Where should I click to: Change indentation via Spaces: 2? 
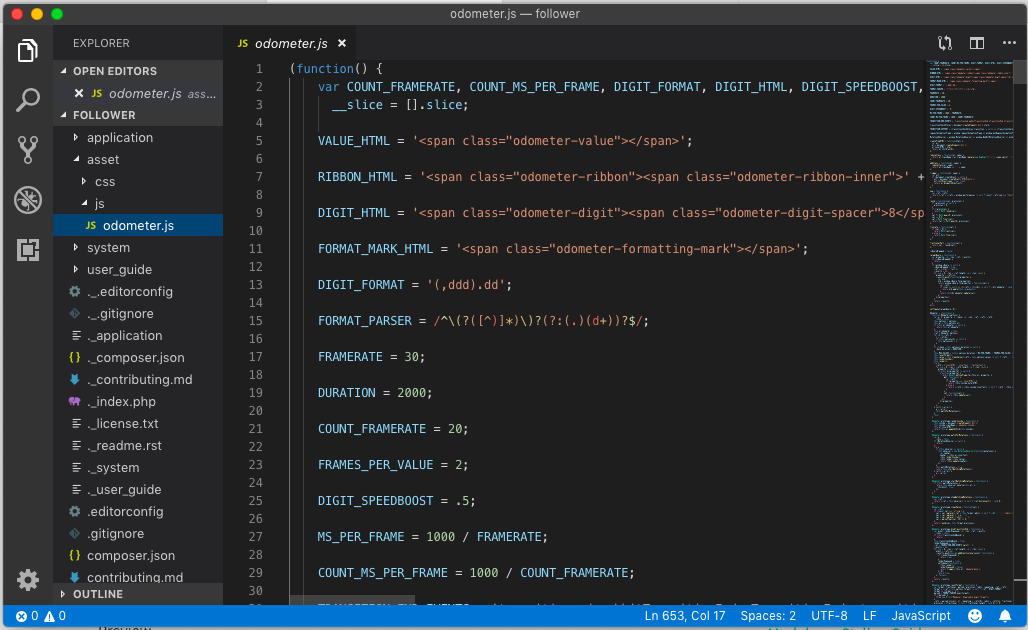768,616
